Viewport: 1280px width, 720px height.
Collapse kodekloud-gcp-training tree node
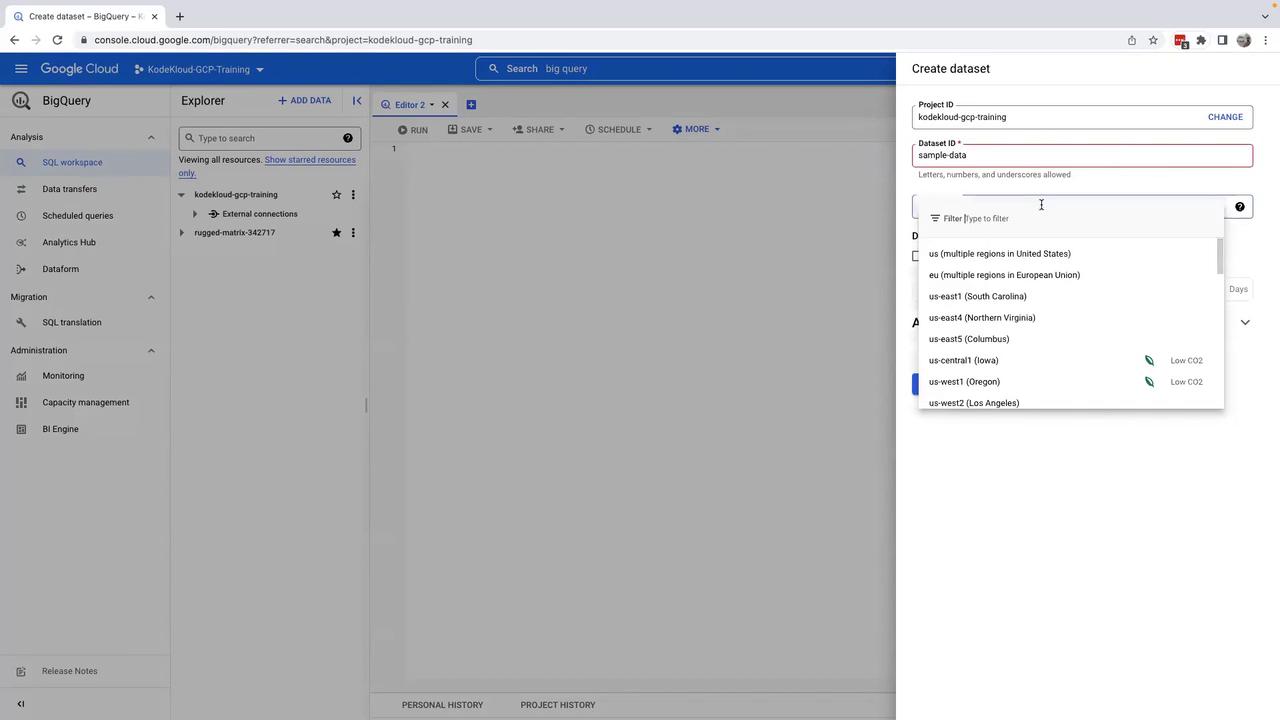[x=181, y=195]
